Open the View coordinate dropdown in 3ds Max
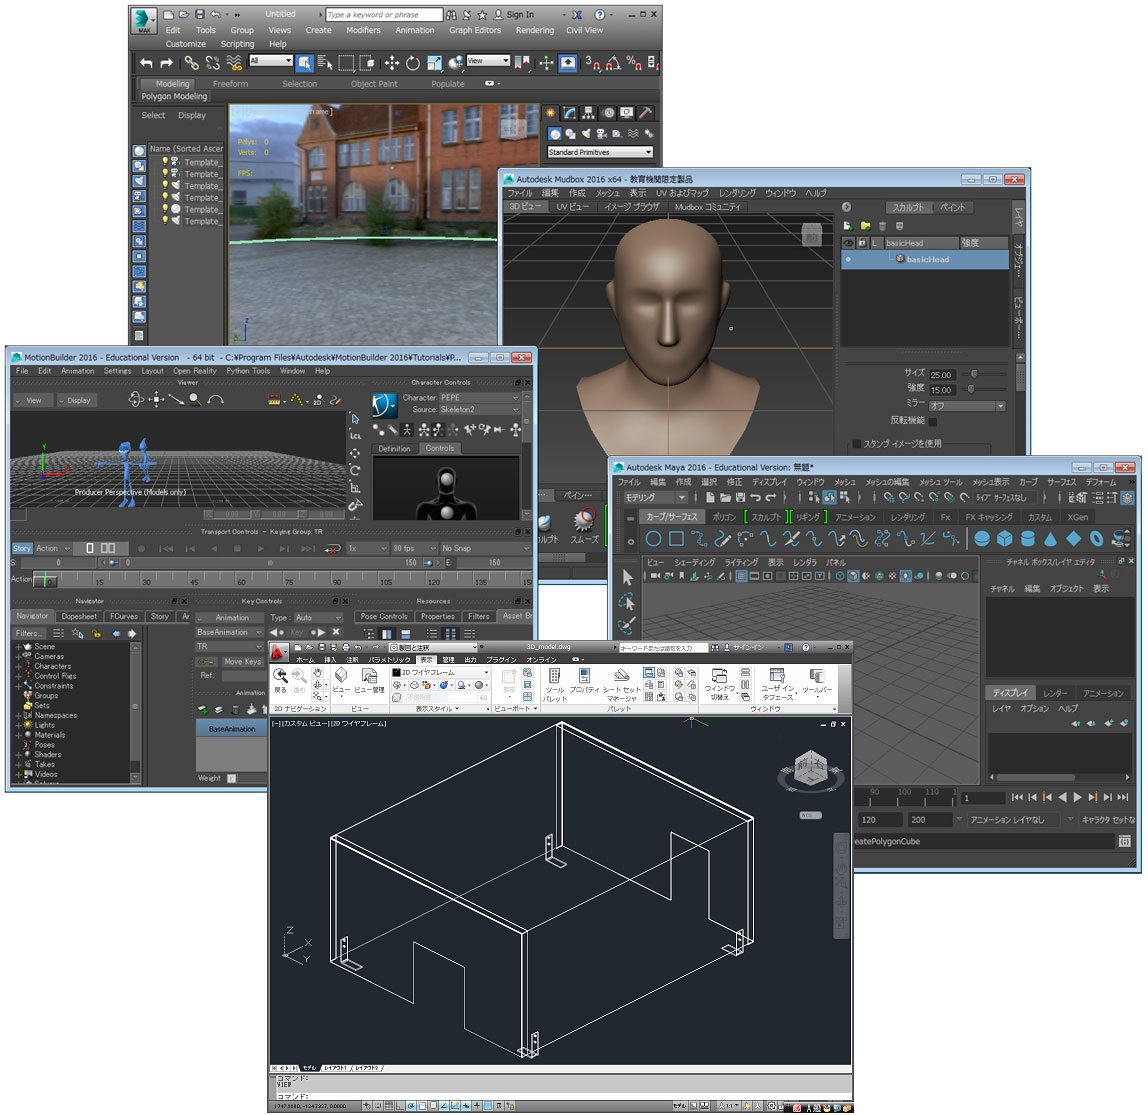This screenshot has height=1115, width=1148. point(488,61)
